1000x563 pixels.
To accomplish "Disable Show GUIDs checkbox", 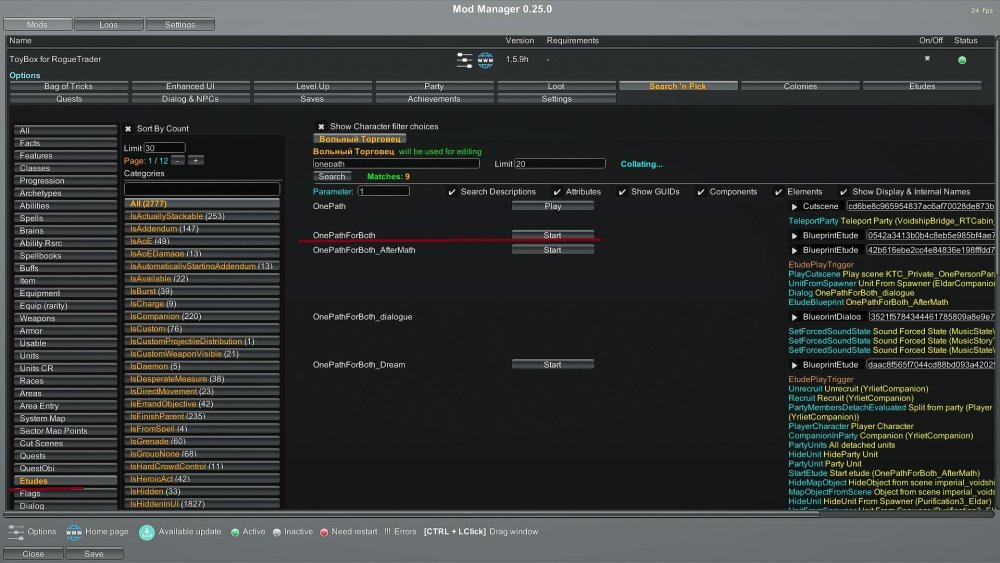I will tap(622, 191).
